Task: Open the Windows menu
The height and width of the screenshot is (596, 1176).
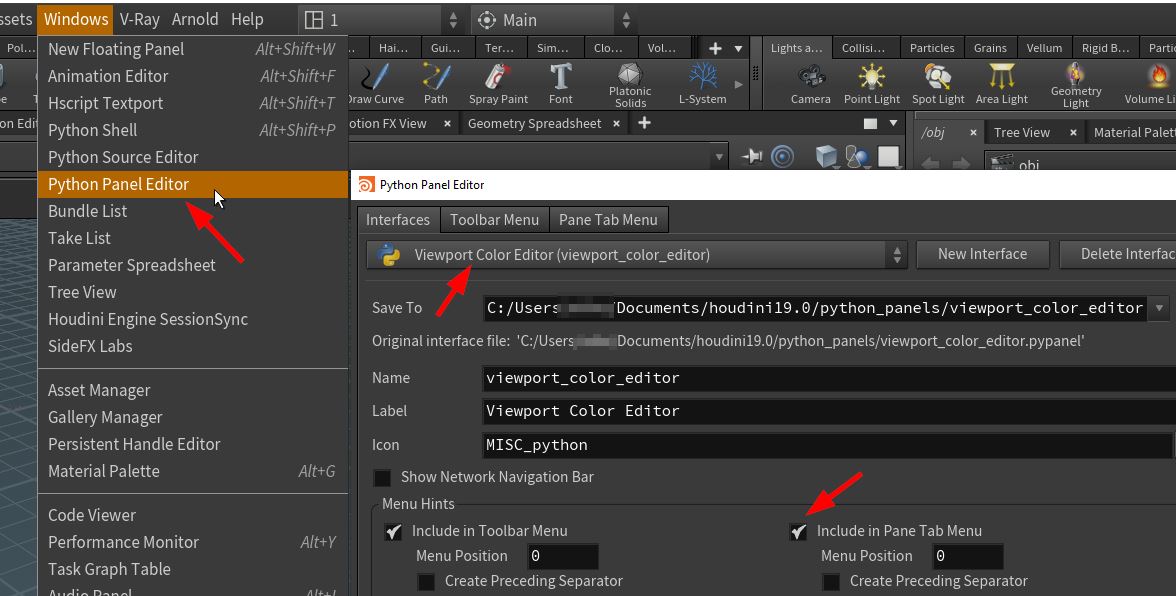Action: (x=76, y=19)
